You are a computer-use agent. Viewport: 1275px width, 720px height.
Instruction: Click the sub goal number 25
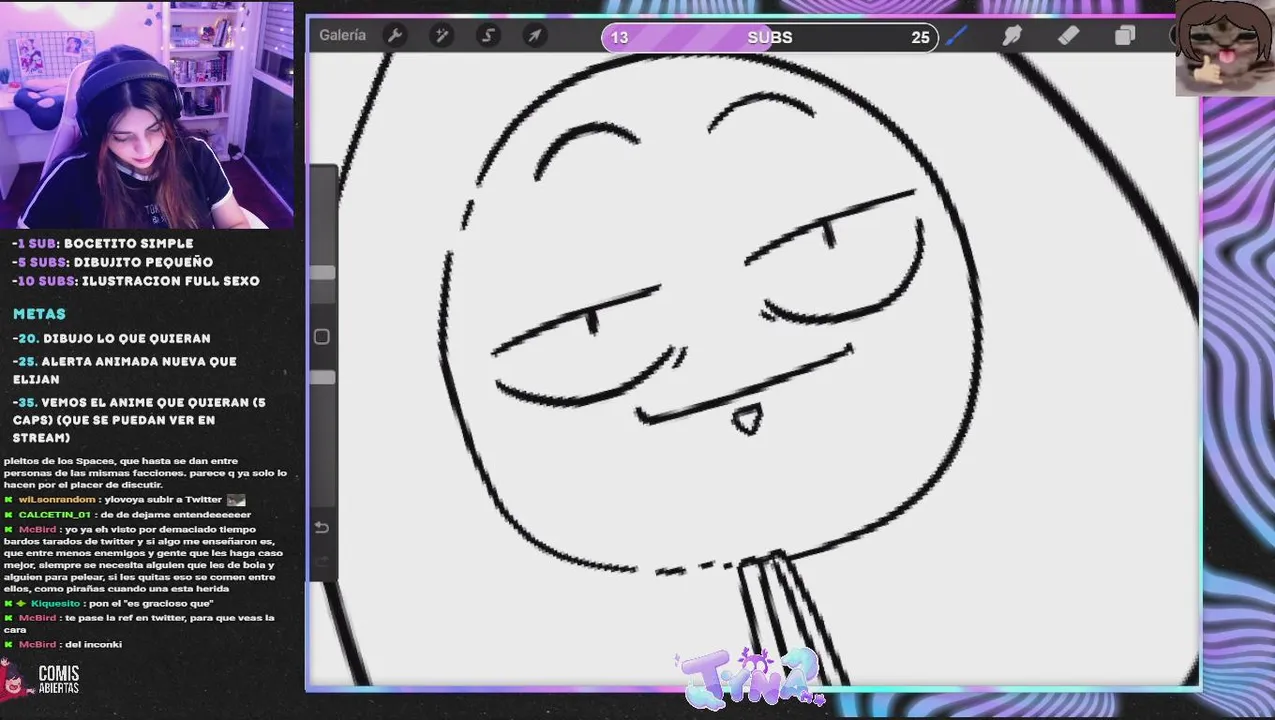click(x=920, y=38)
